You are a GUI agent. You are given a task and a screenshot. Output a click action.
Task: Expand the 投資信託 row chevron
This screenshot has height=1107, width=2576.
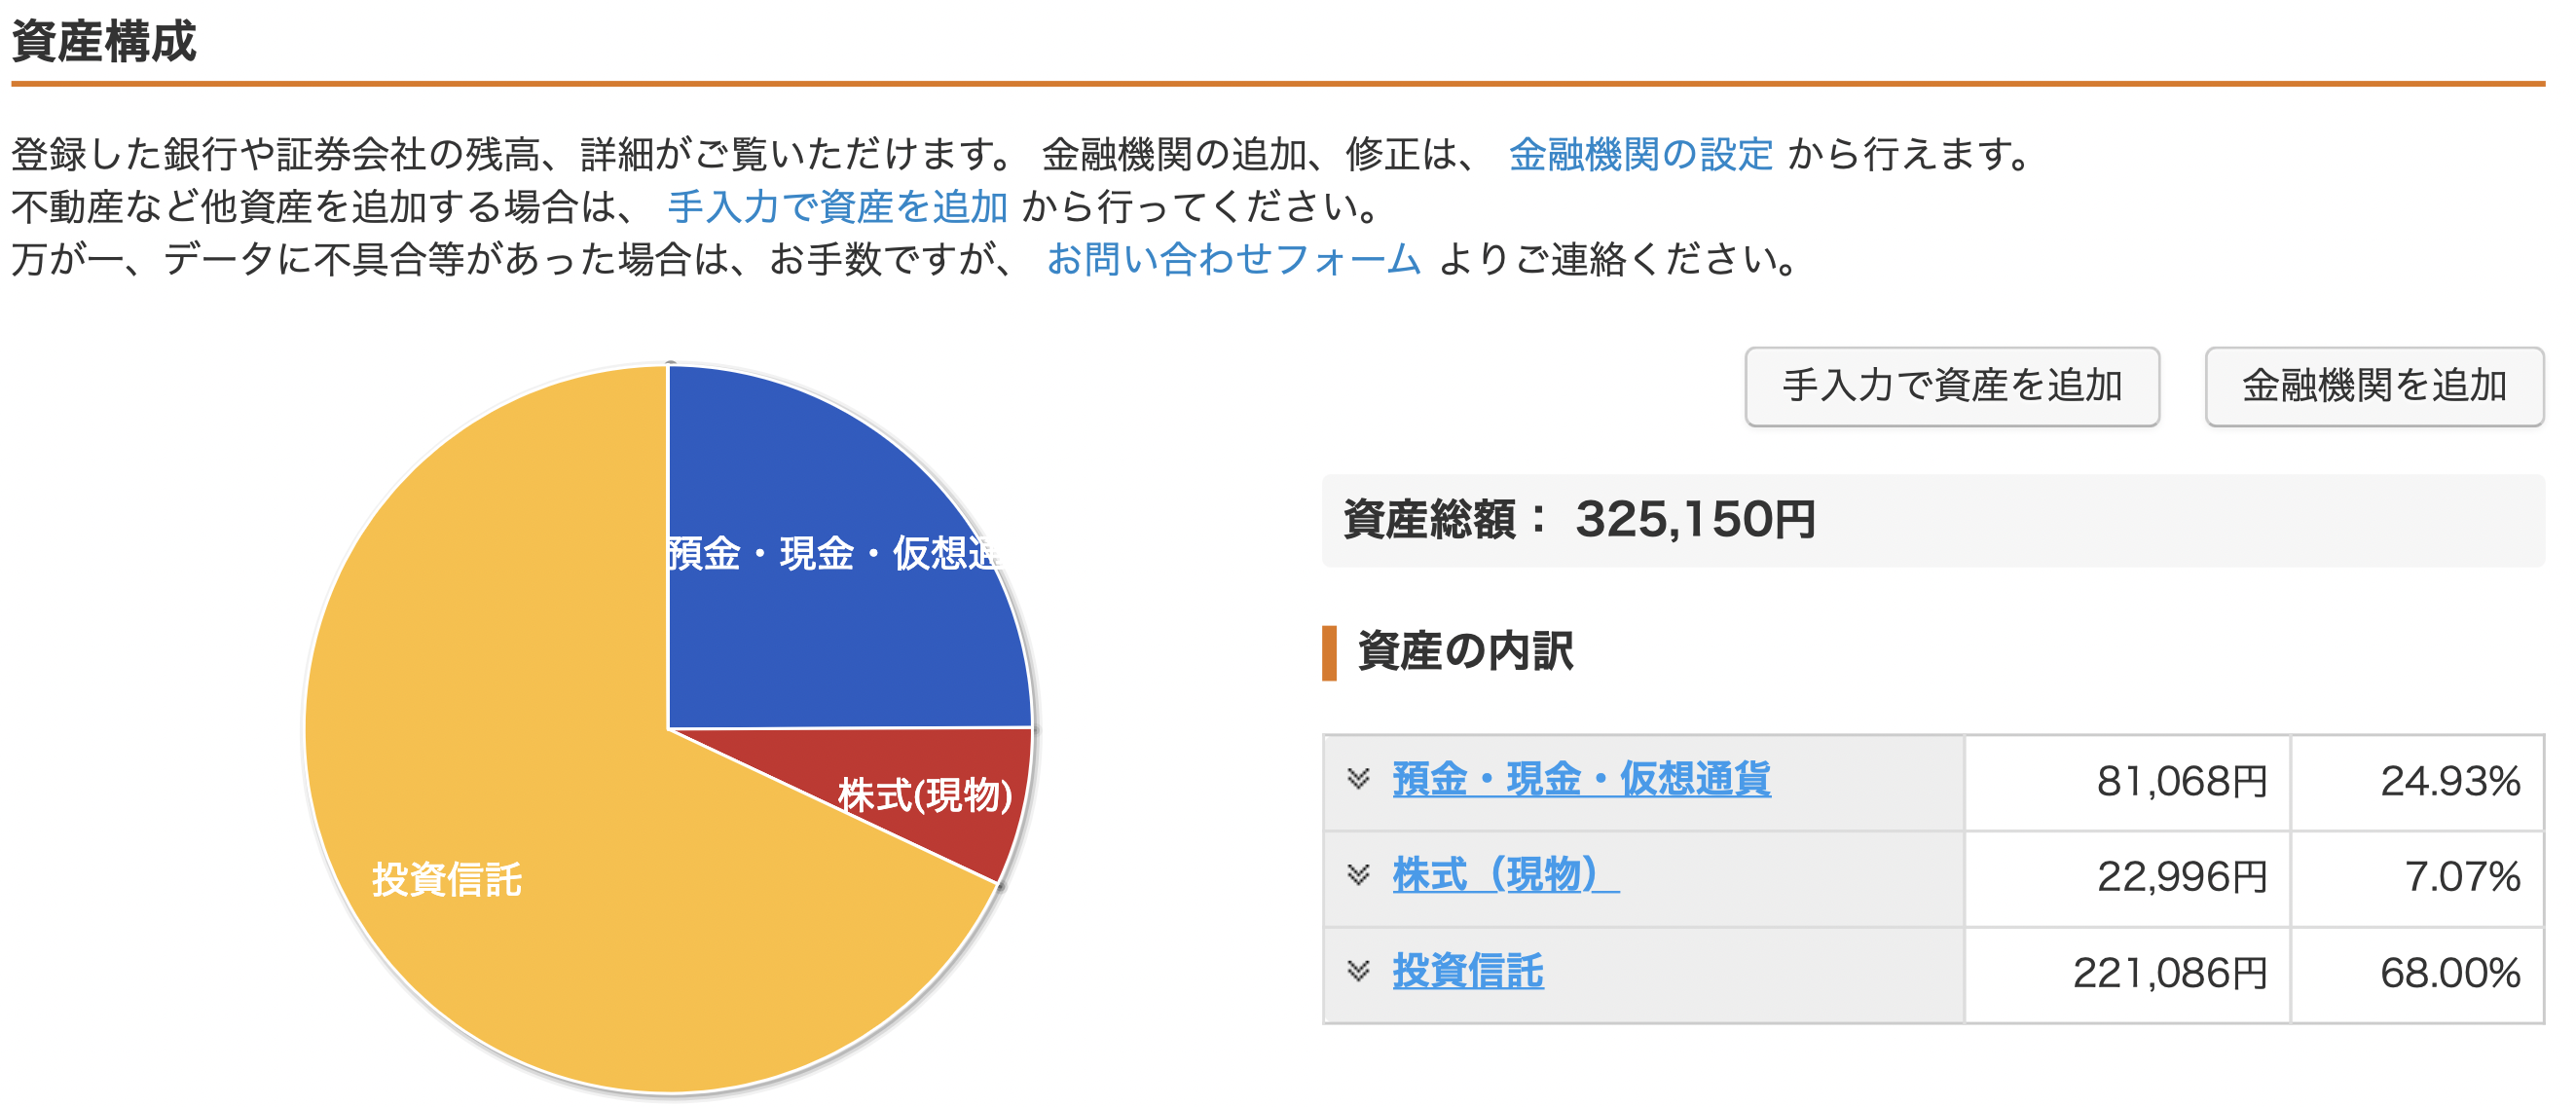[1357, 971]
